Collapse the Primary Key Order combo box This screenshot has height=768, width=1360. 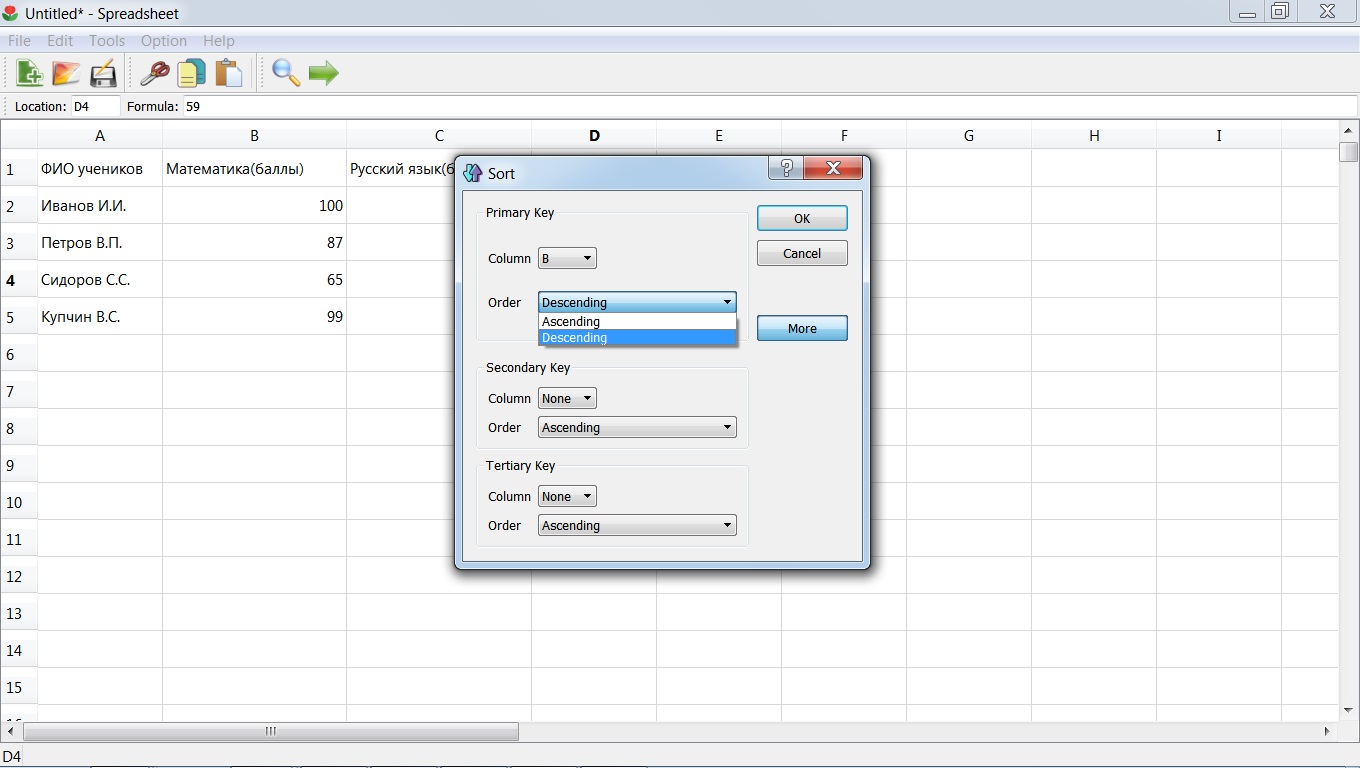[637, 302]
